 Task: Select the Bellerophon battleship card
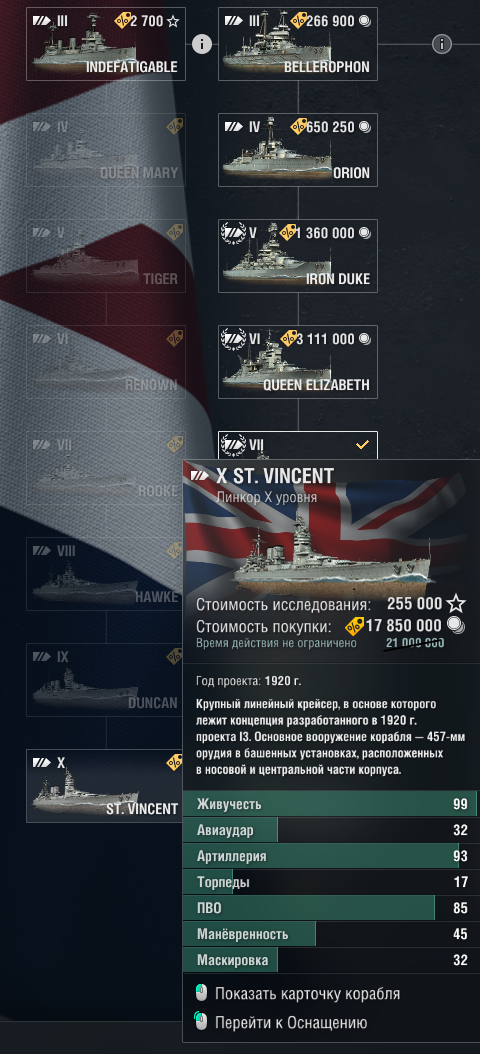pyautogui.click(x=298, y=44)
